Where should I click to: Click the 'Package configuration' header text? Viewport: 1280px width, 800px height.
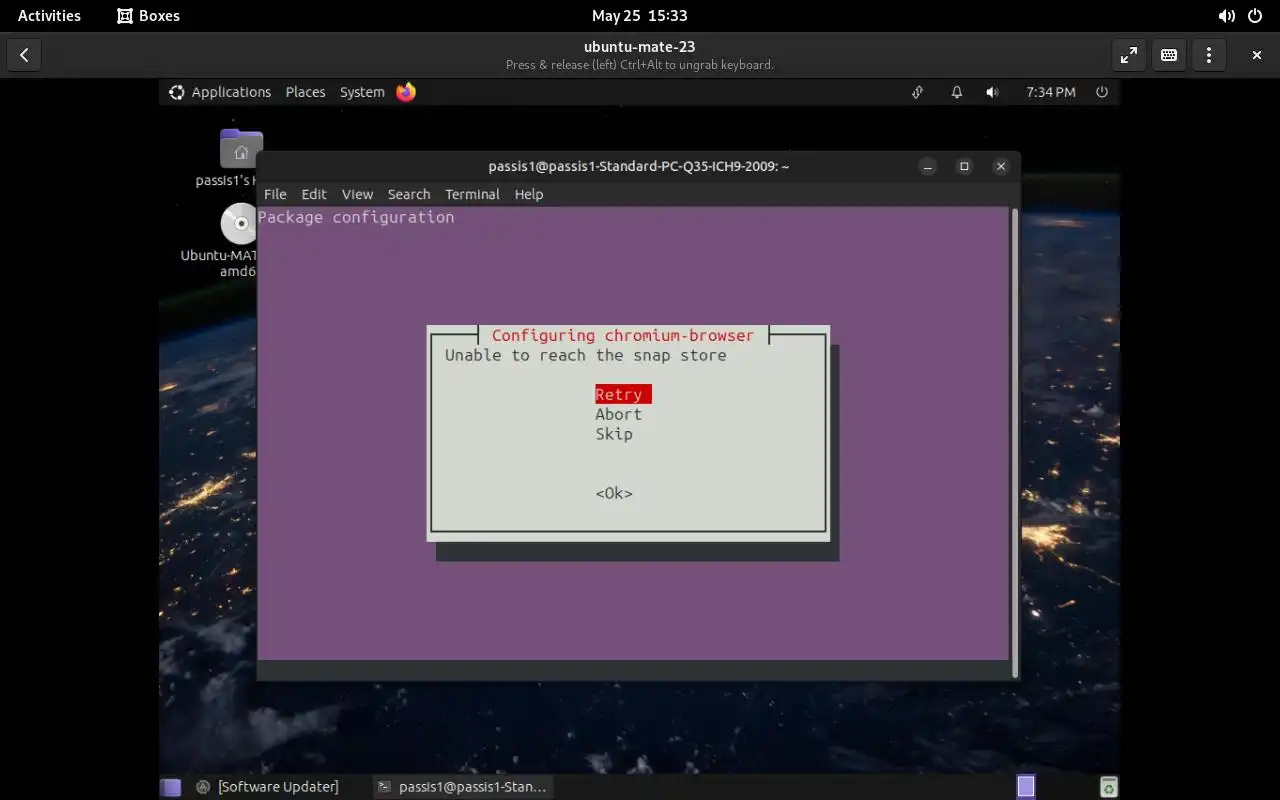[x=356, y=217]
